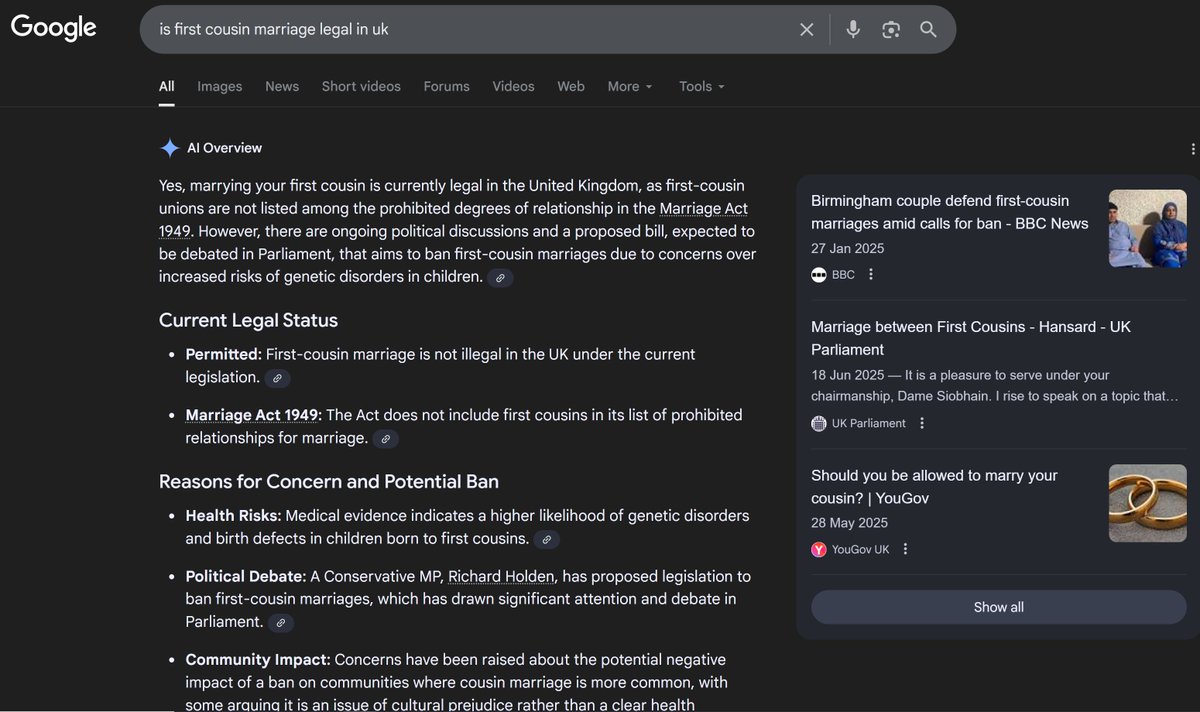This screenshot has height=712, width=1200.
Task: Open source link icon beside Health Risks bullet
Action: (x=546, y=540)
